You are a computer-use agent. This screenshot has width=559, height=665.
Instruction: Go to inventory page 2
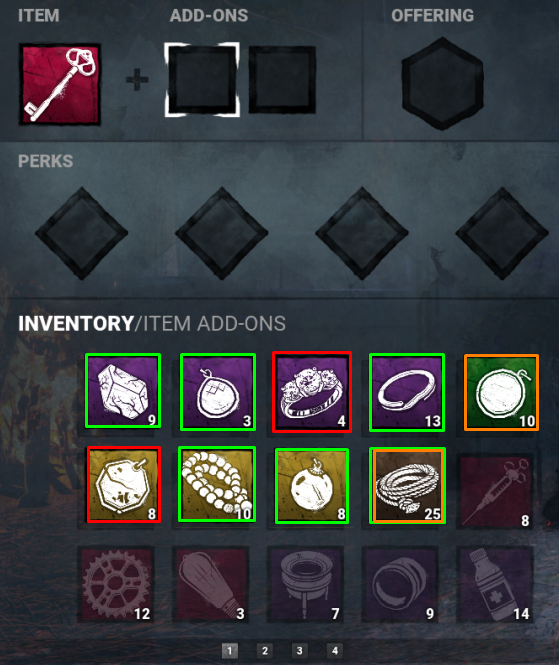(x=265, y=651)
